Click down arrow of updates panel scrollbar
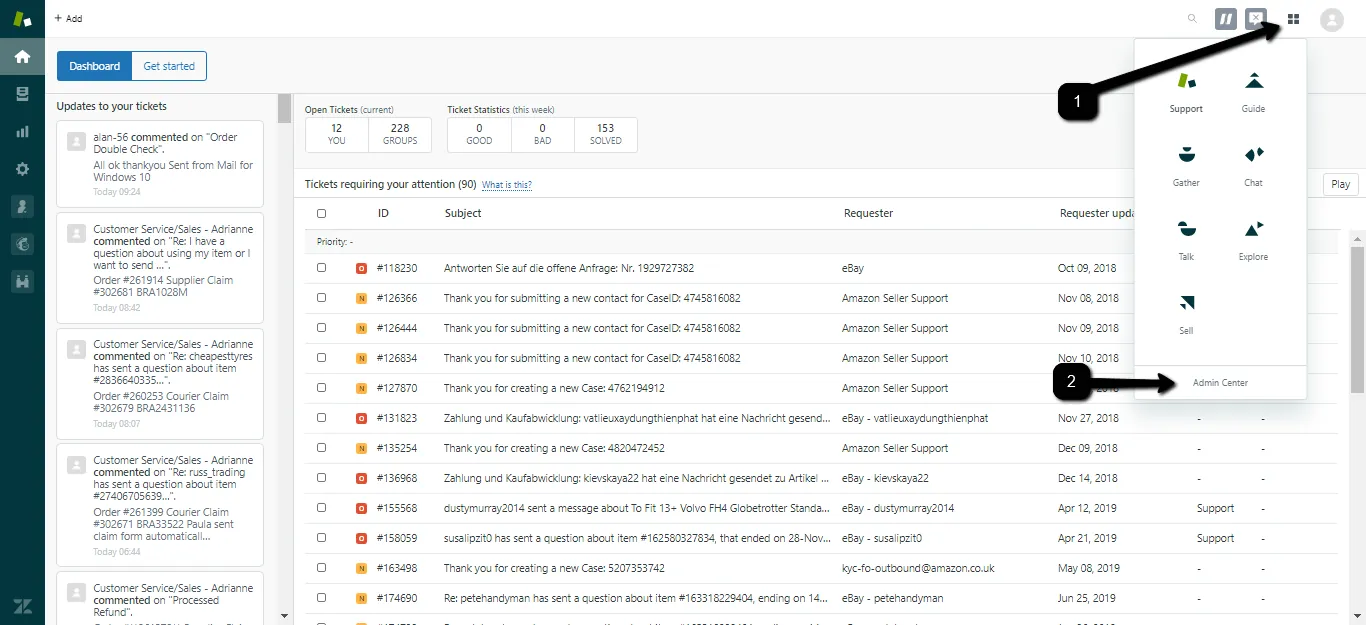 [284, 616]
